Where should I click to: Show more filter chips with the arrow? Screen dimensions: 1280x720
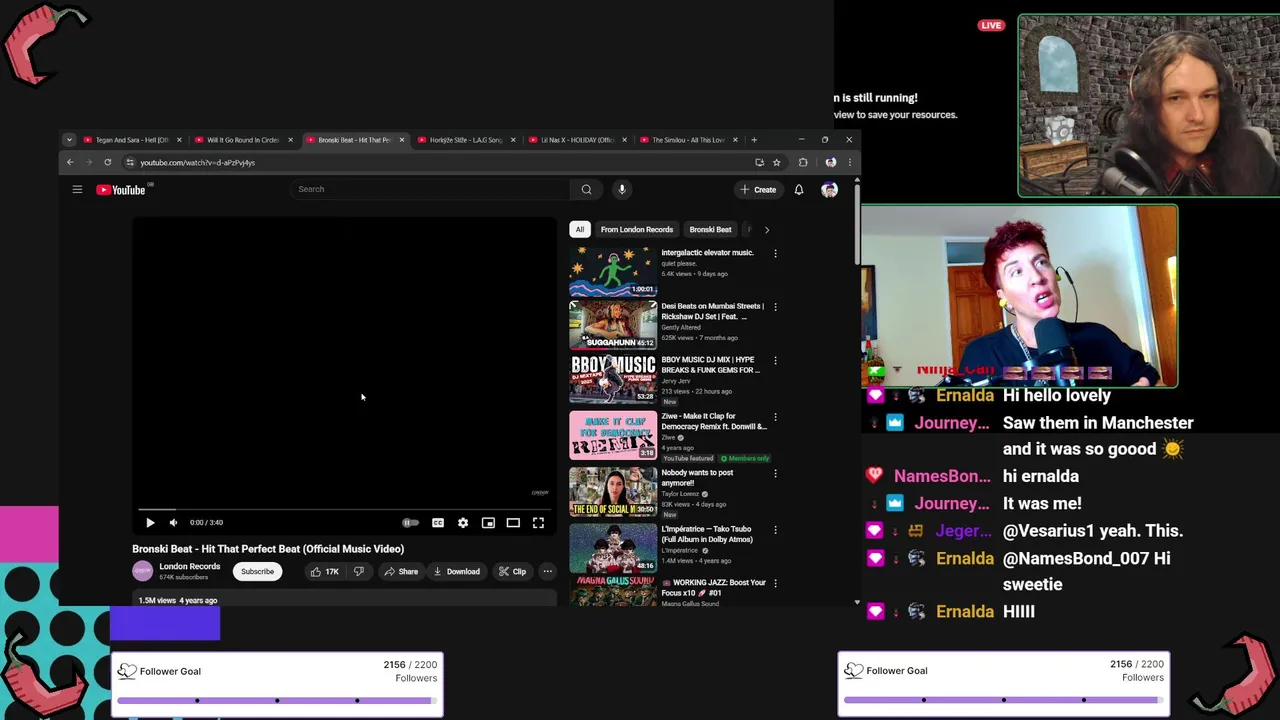(767, 229)
